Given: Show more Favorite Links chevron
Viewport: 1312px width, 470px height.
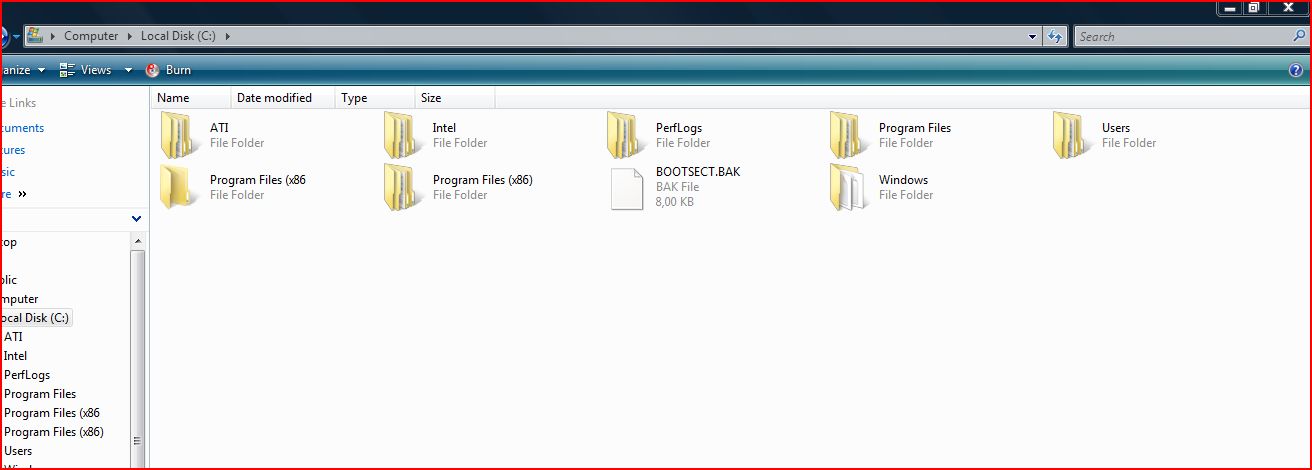Looking at the screenshot, I should click(22, 194).
